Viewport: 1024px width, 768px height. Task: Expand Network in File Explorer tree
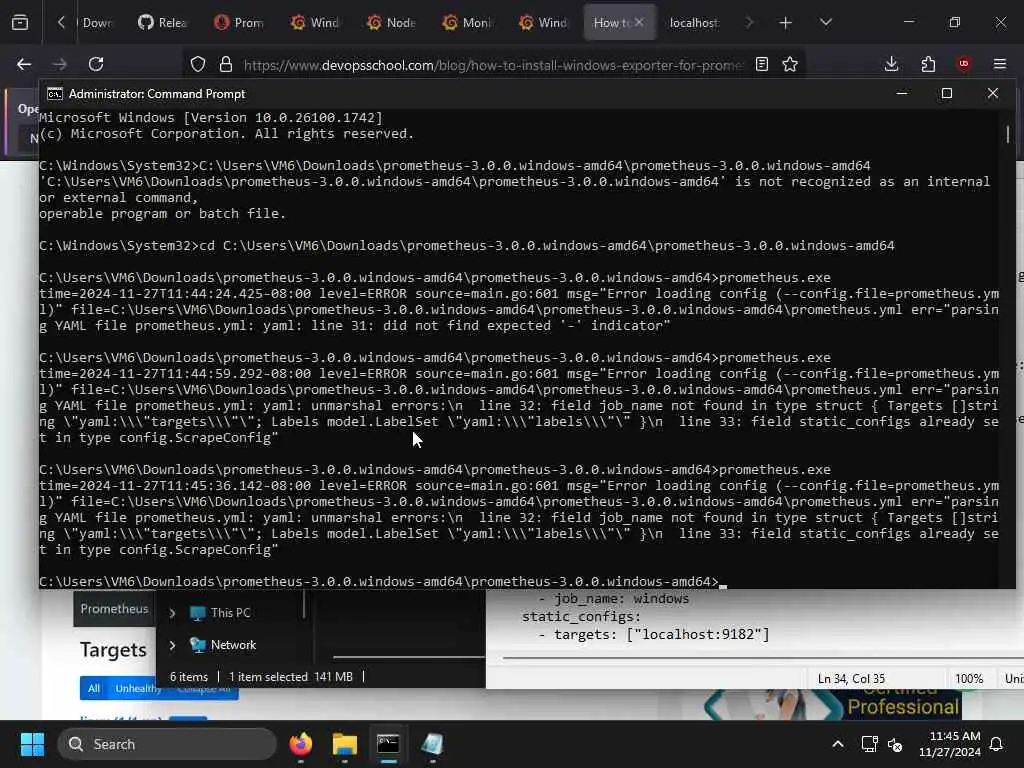pyautogui.click(x=172, y=645)
